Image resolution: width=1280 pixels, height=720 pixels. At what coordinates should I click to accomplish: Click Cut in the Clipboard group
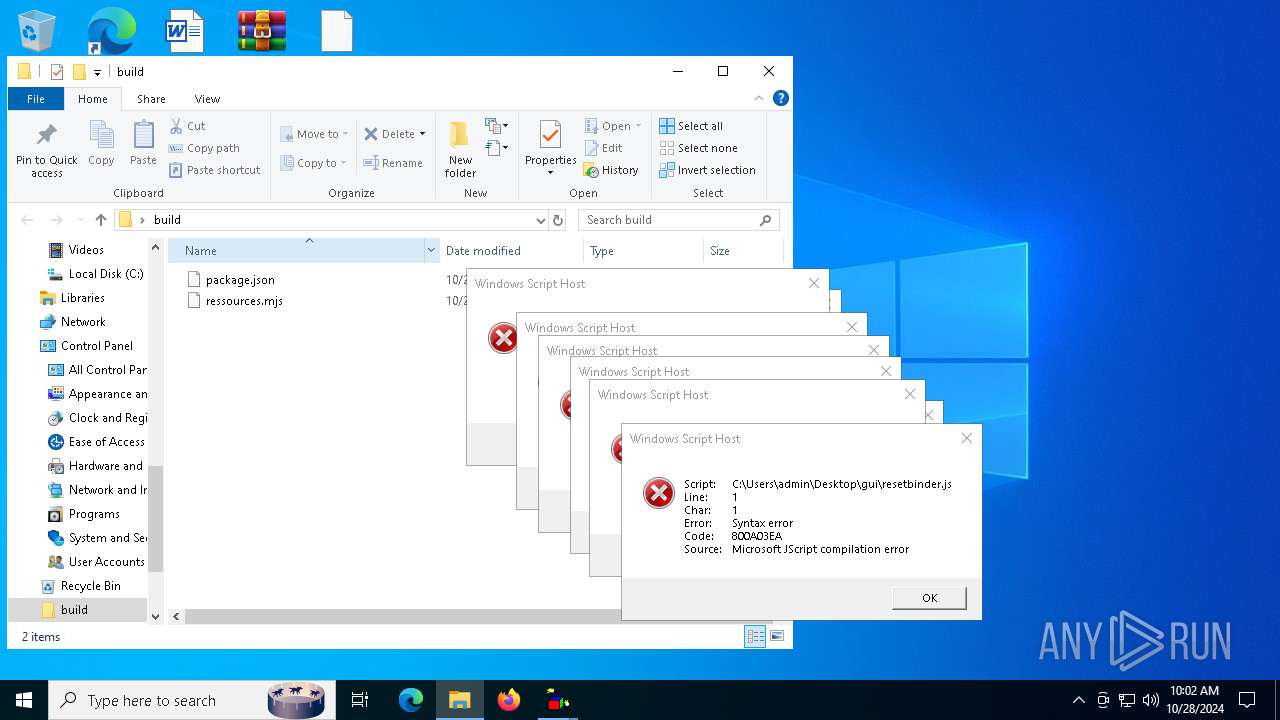pos(187,126)
